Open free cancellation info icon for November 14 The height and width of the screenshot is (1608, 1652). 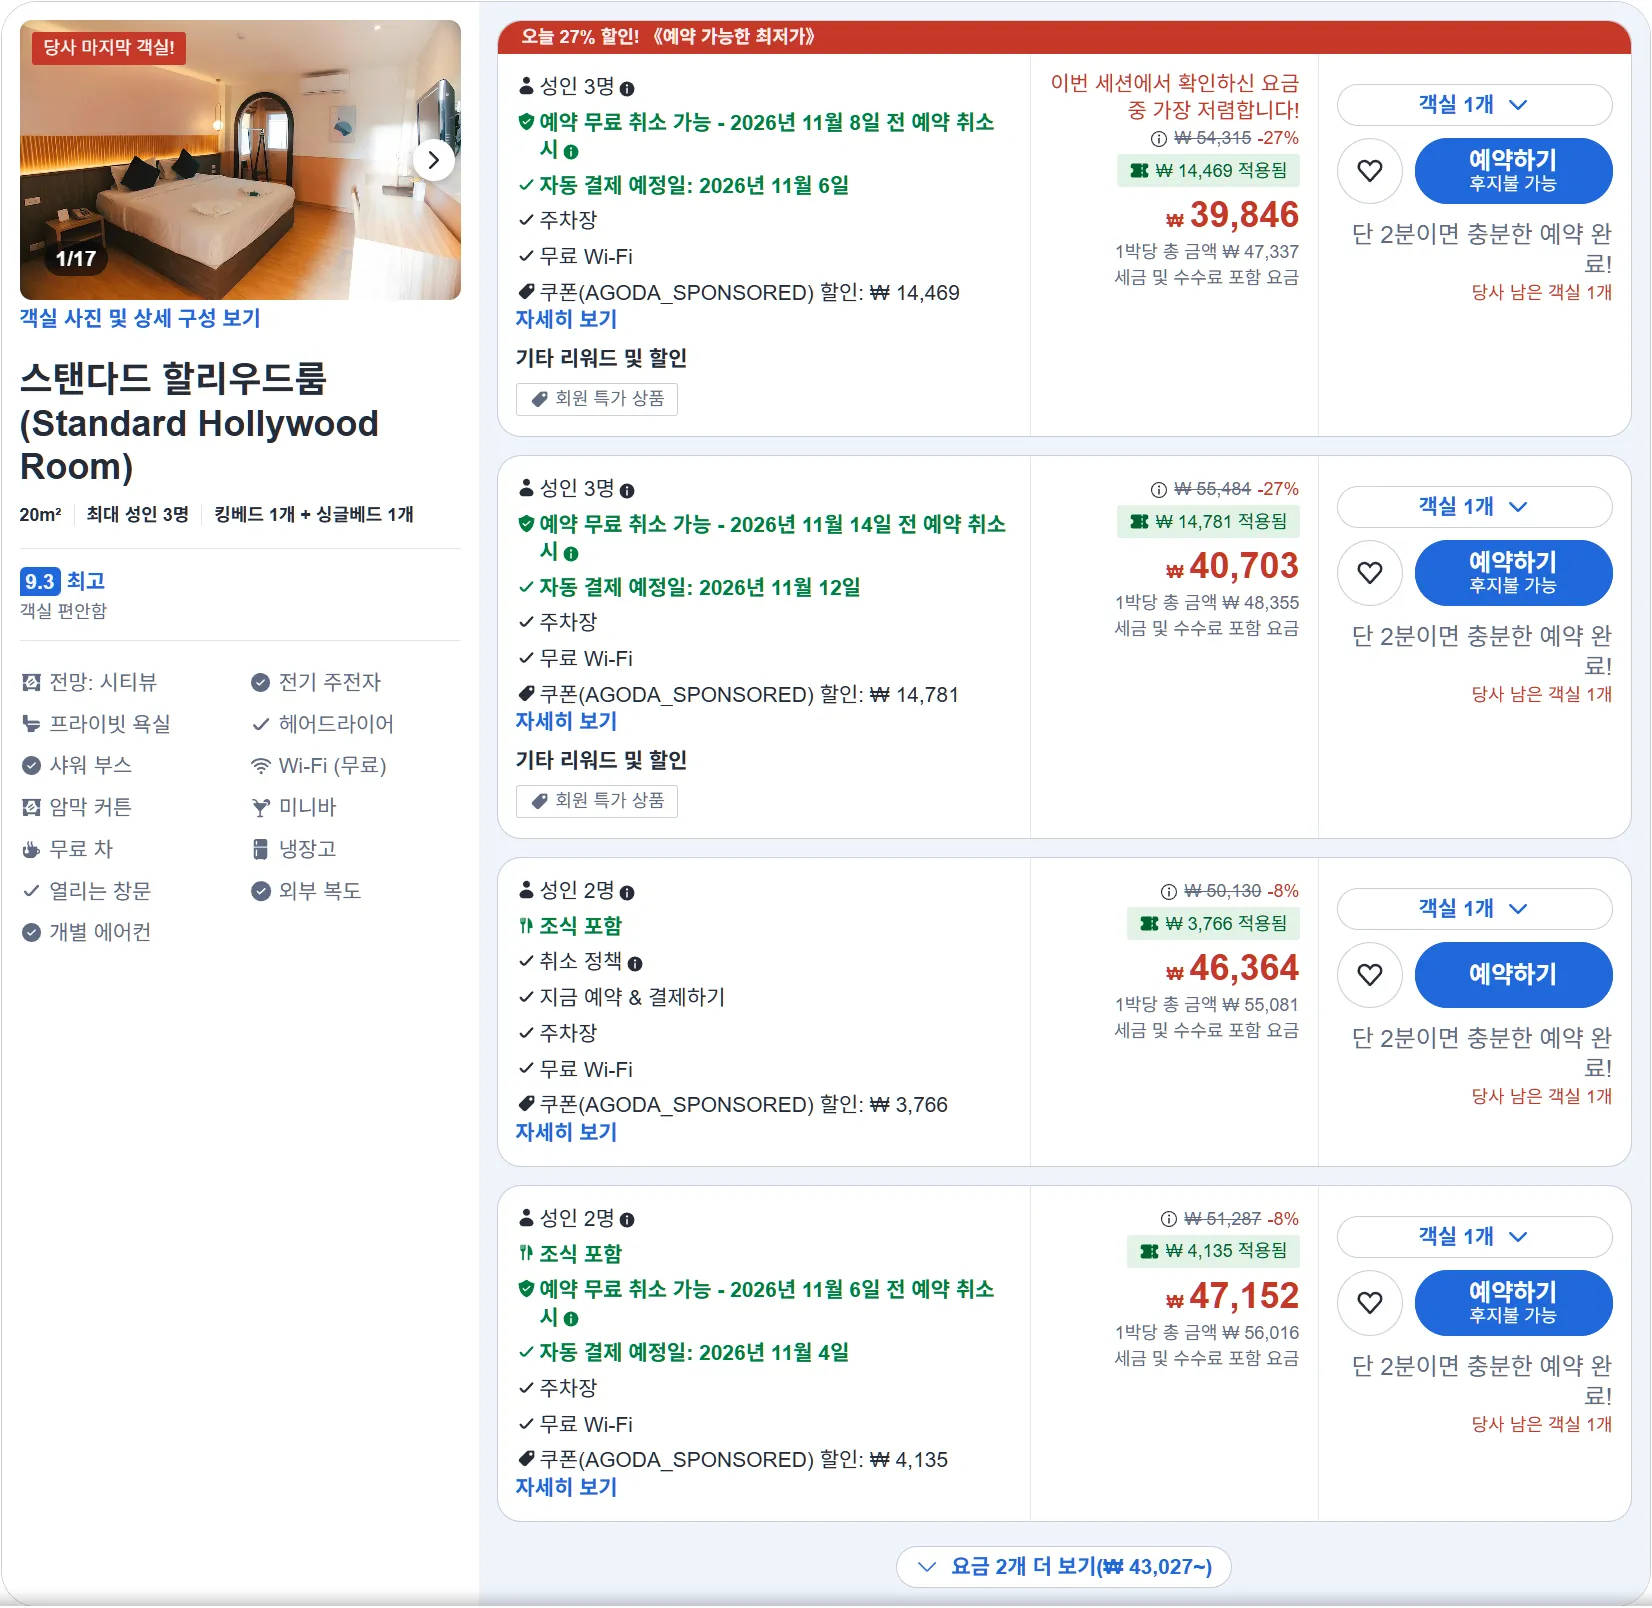coord(571,554)
